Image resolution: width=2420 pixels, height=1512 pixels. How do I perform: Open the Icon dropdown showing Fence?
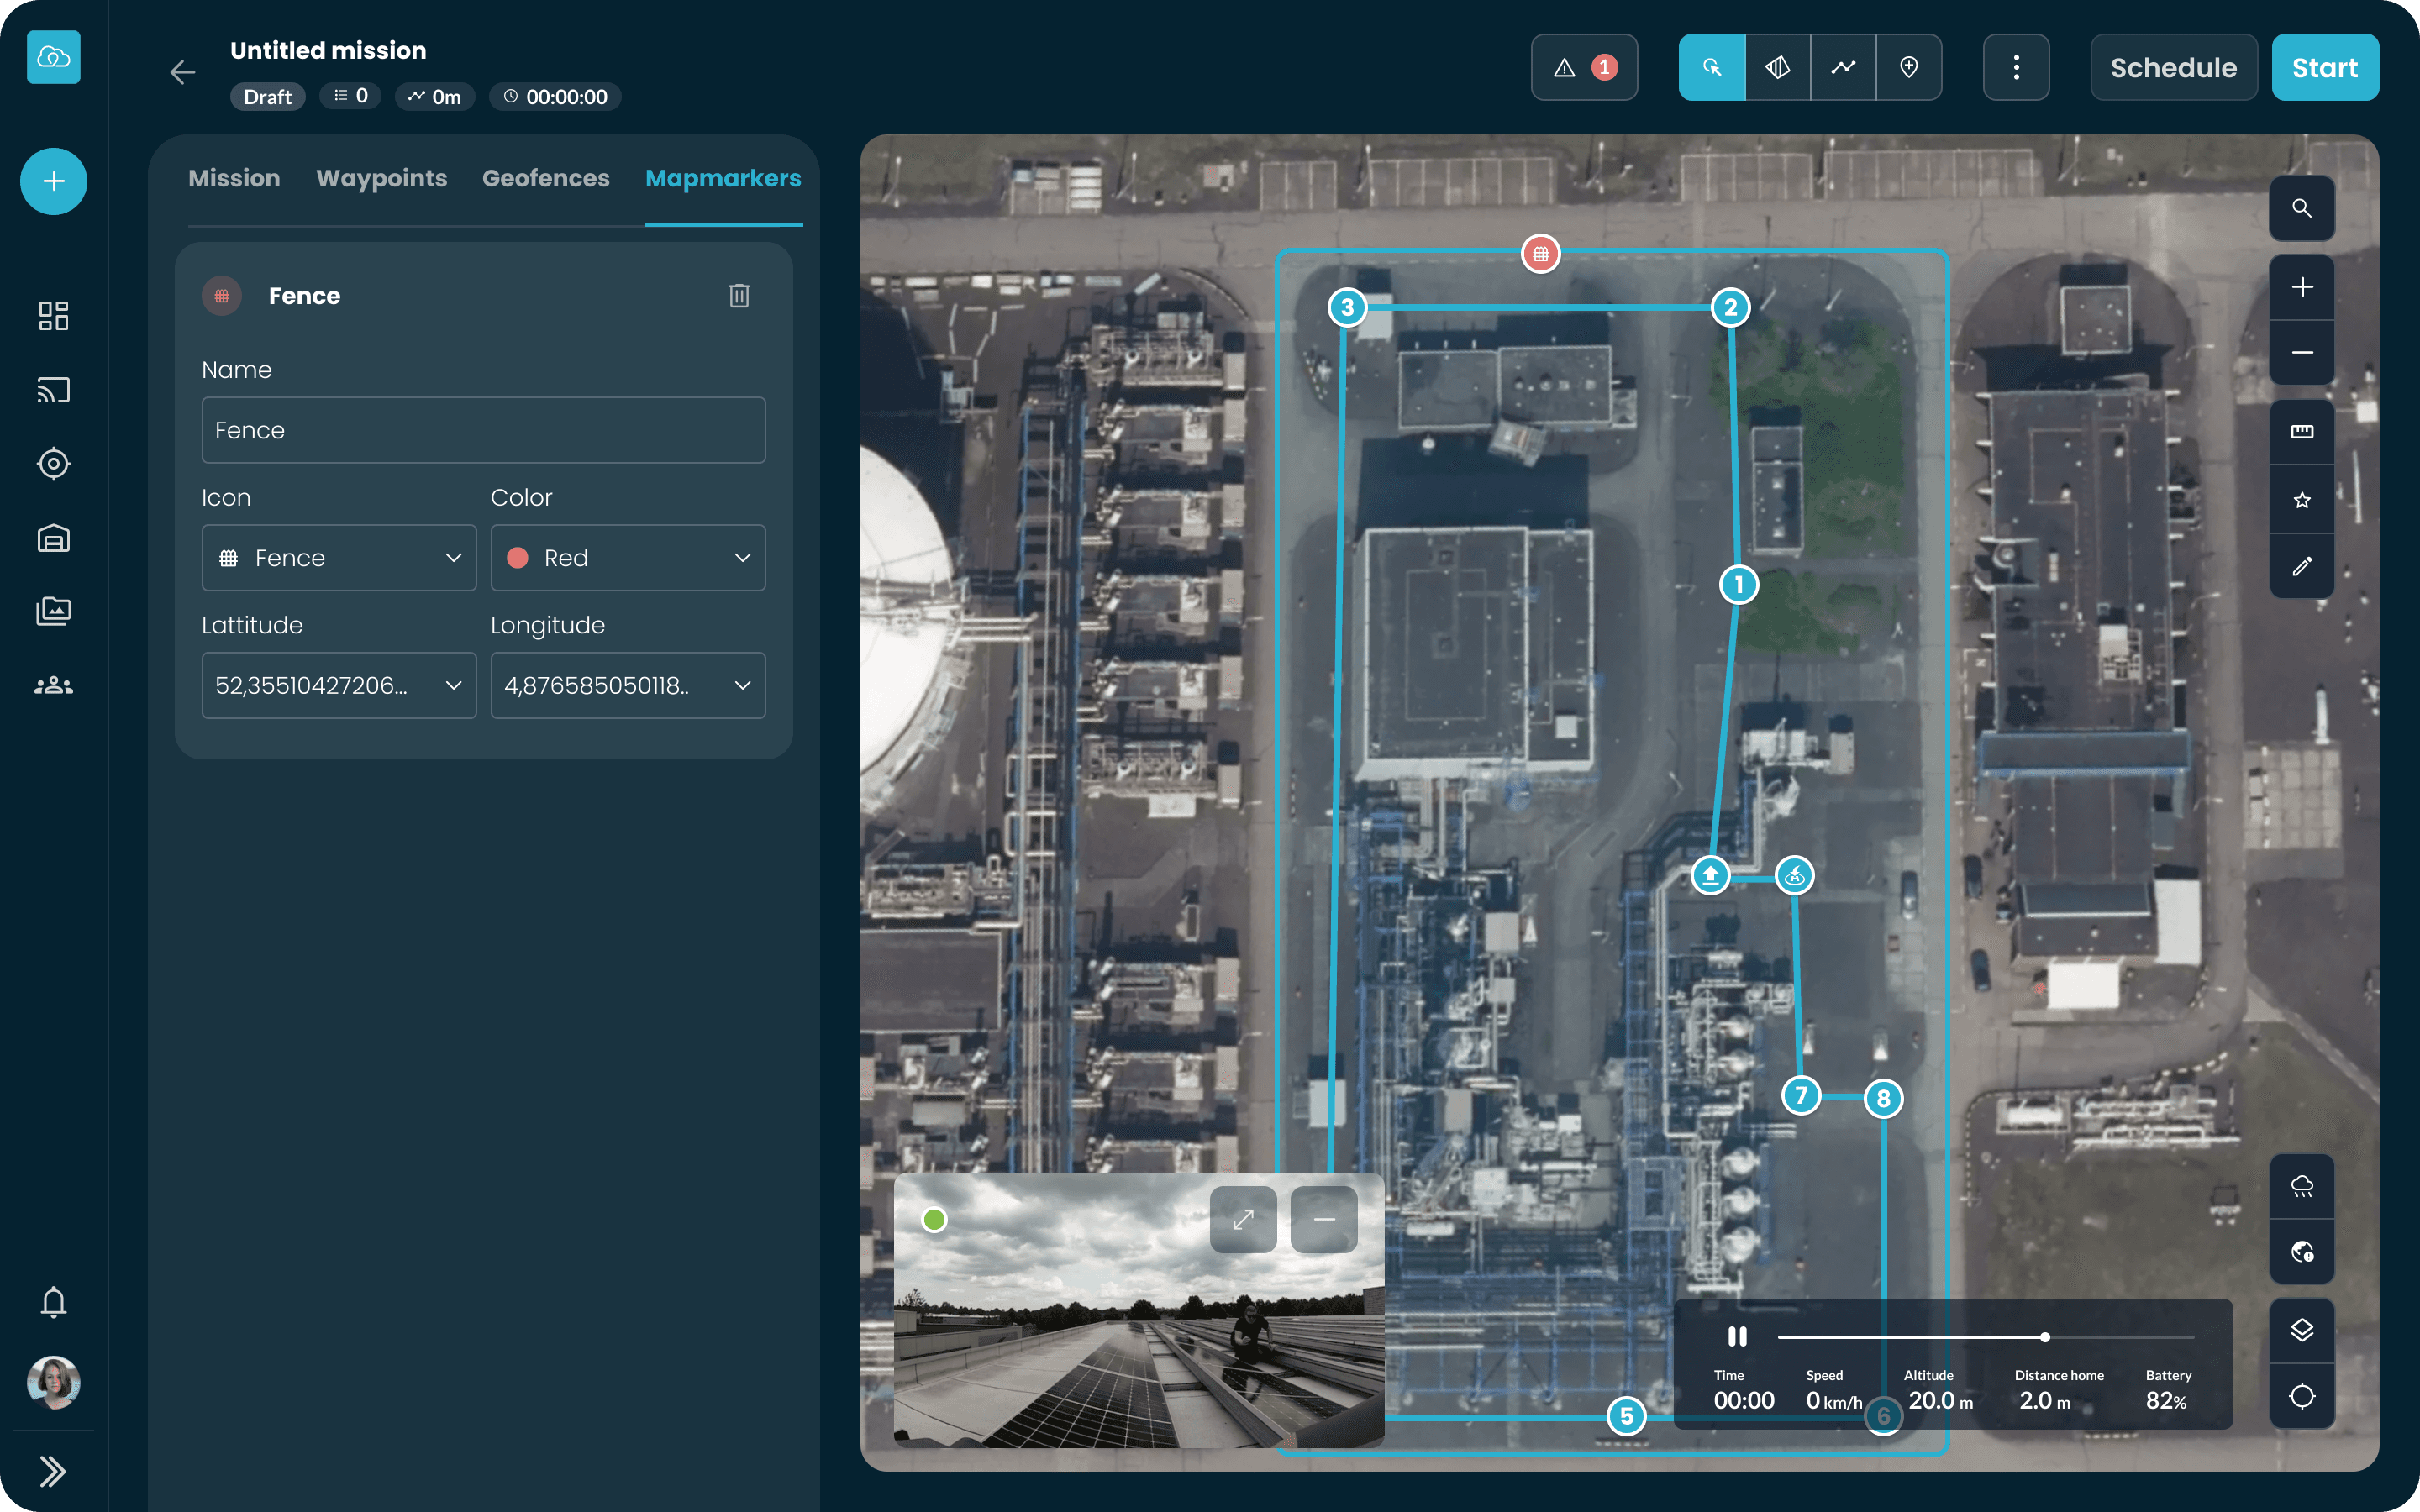click(339, 557)
